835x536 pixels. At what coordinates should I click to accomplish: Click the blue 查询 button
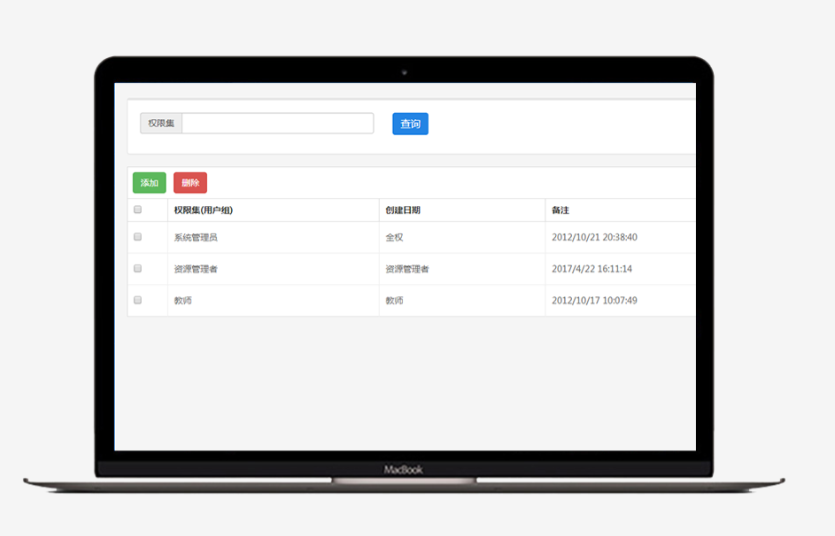click(410, 124)
